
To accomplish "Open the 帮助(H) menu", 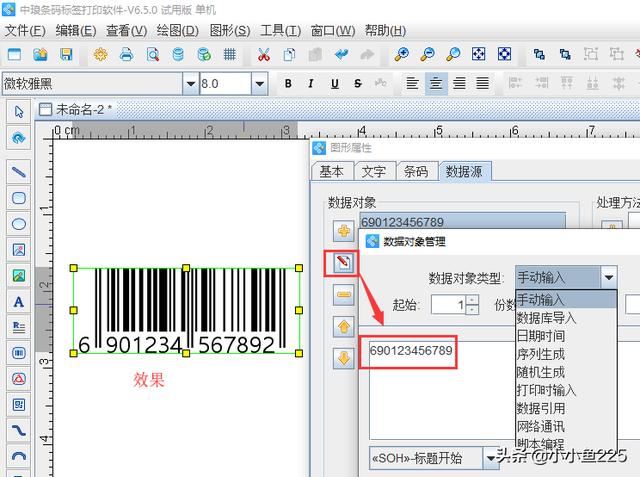I will 385,31.
